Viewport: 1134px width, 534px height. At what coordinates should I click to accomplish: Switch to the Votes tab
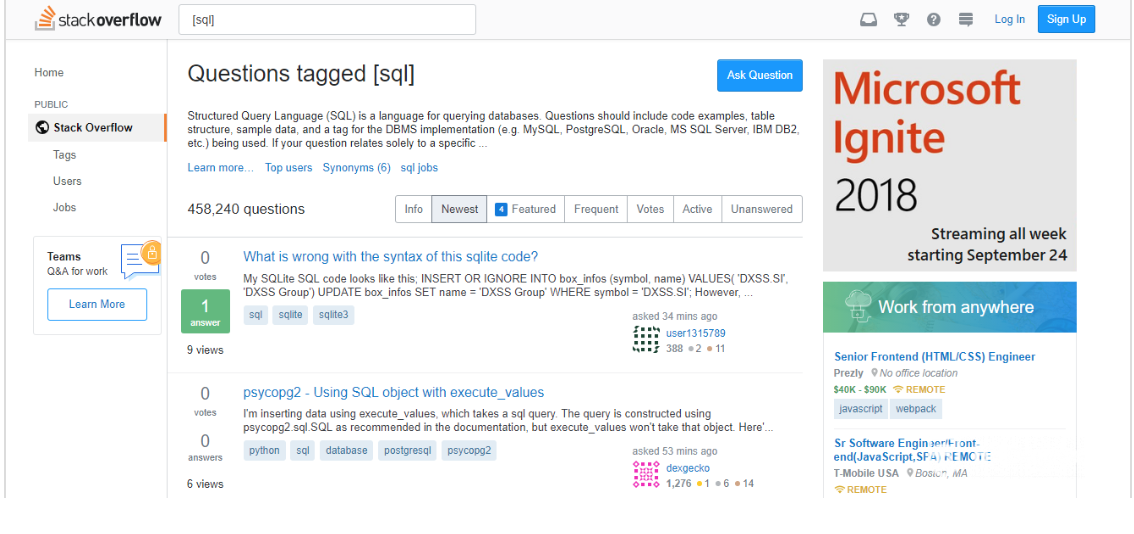click(x=650, y=209)
